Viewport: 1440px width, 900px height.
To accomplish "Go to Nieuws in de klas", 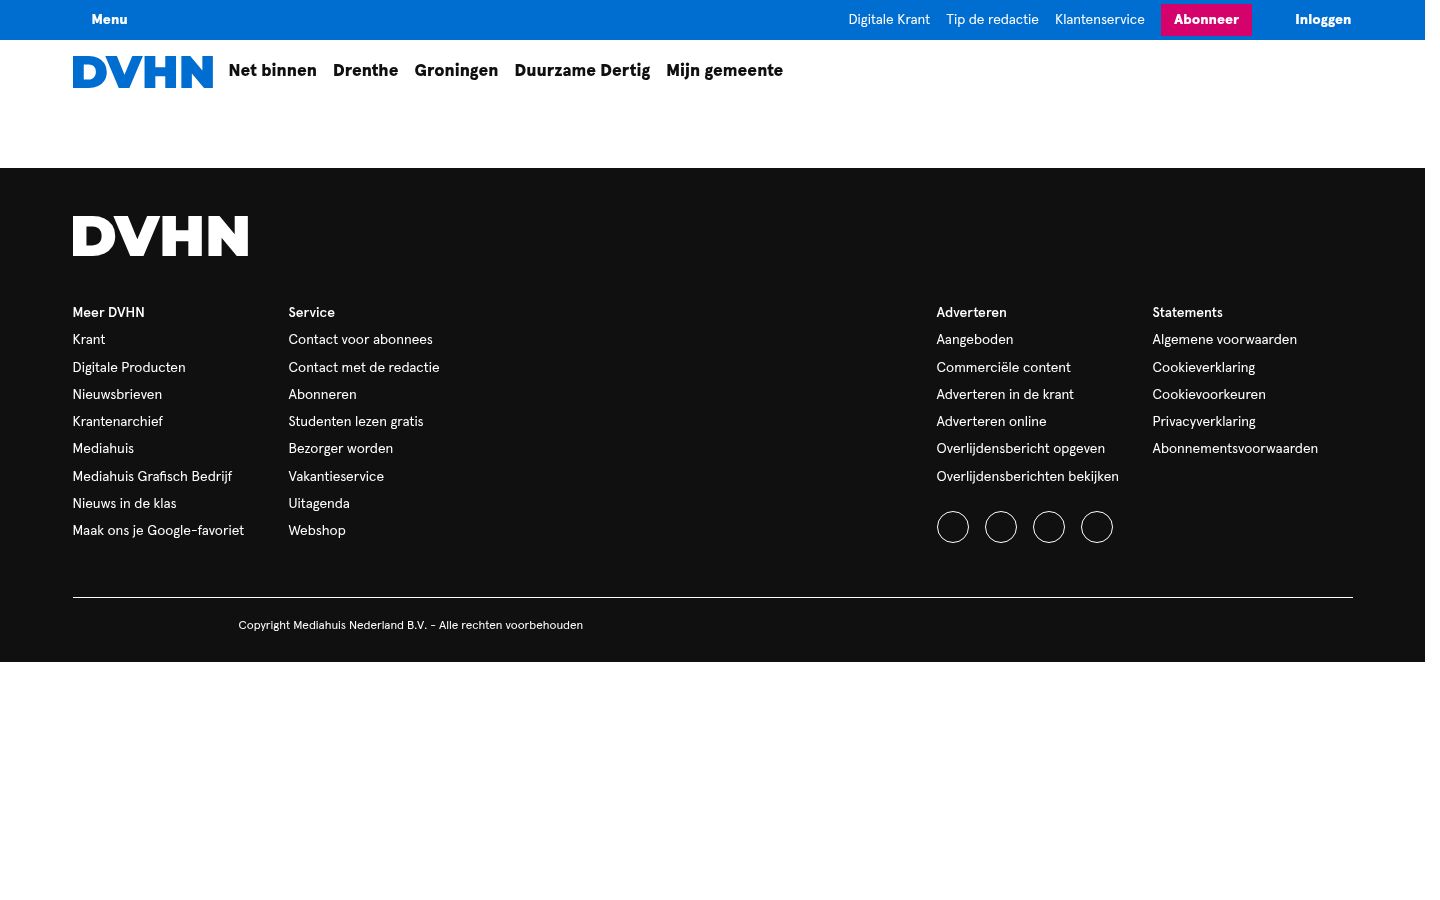I will 124,504.
